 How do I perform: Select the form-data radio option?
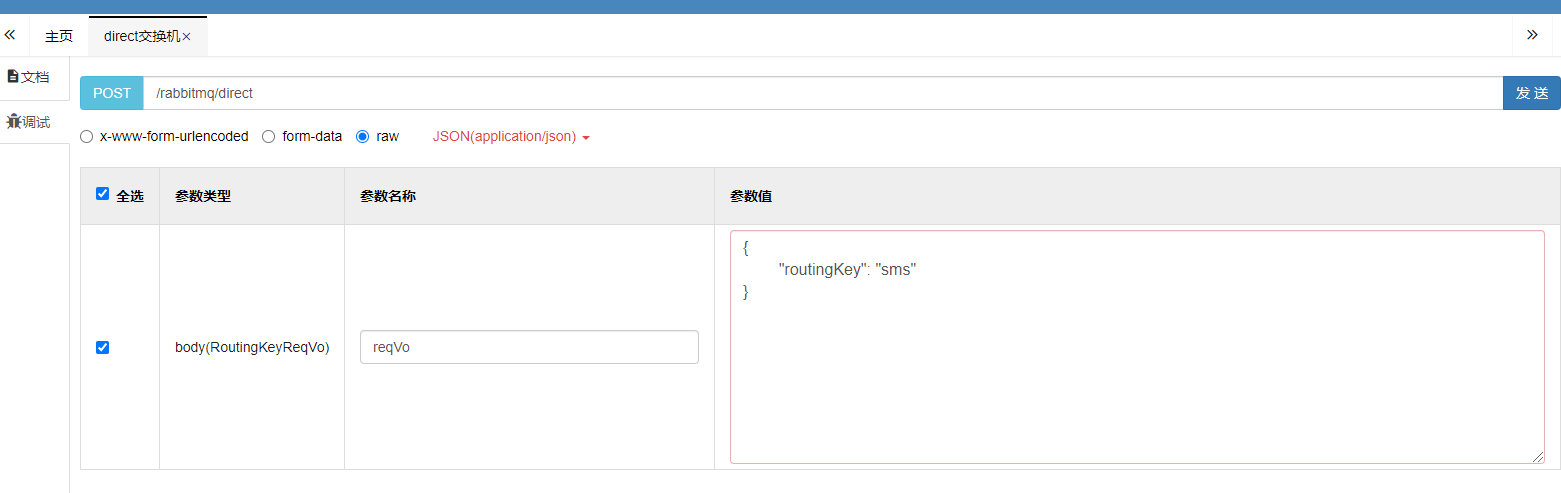pyautogui.click(x=269, y=137)
